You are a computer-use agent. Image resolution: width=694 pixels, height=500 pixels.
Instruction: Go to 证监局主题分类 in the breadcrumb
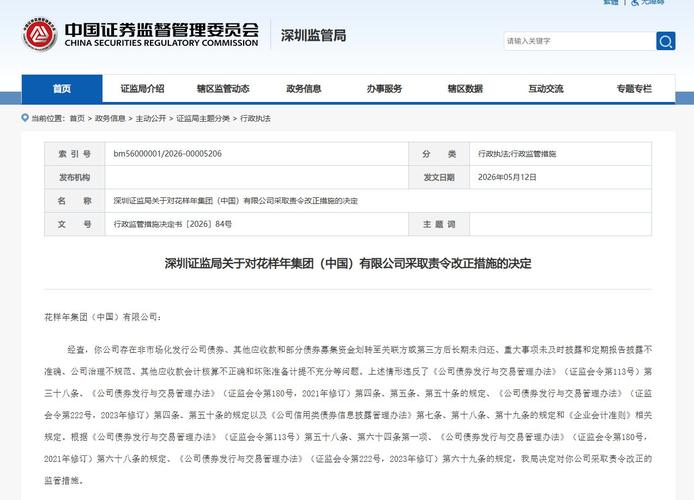coord(203,118)
